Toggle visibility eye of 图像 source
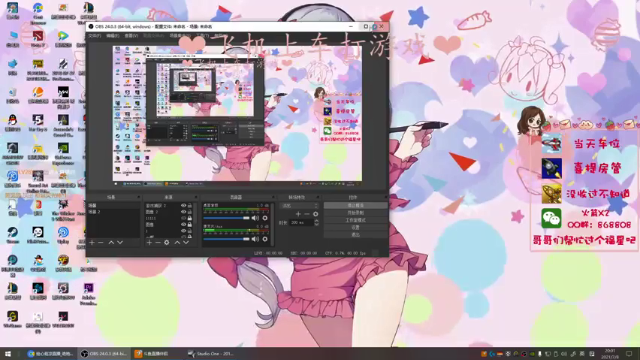This screenshot has height=360, width=640. tap(183, 224)
